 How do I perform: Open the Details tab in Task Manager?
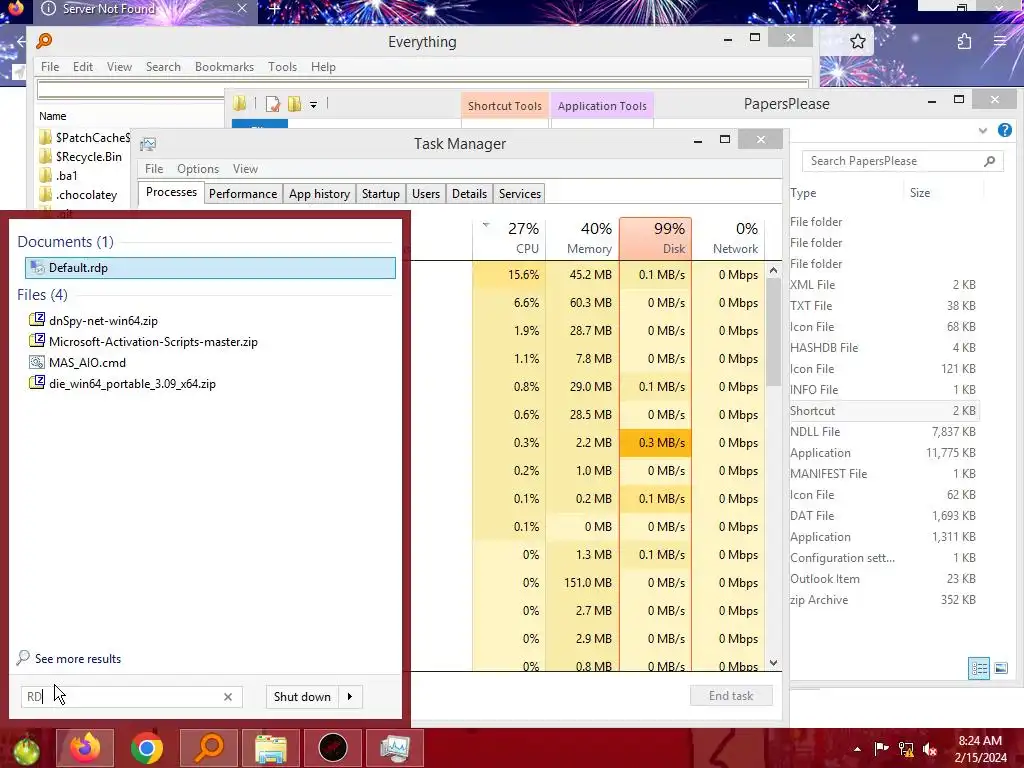470,194
